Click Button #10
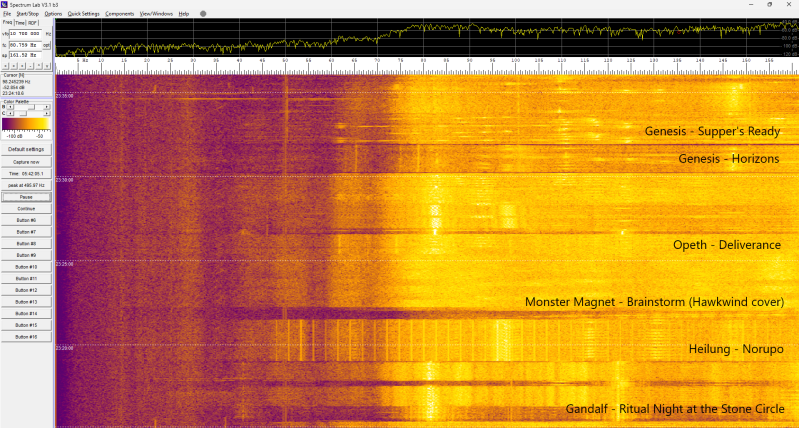This screenshot has width=799, height=428. point(26,266)
